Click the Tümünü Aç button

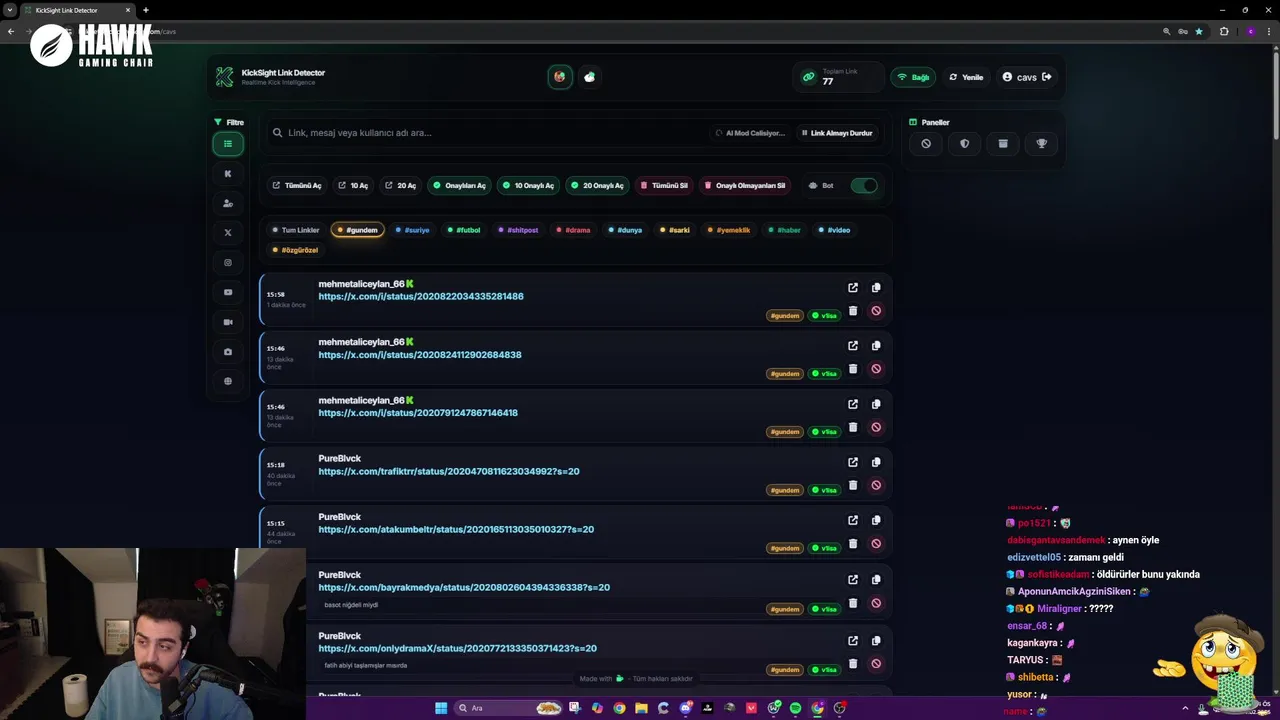click(x=297, y=185)
